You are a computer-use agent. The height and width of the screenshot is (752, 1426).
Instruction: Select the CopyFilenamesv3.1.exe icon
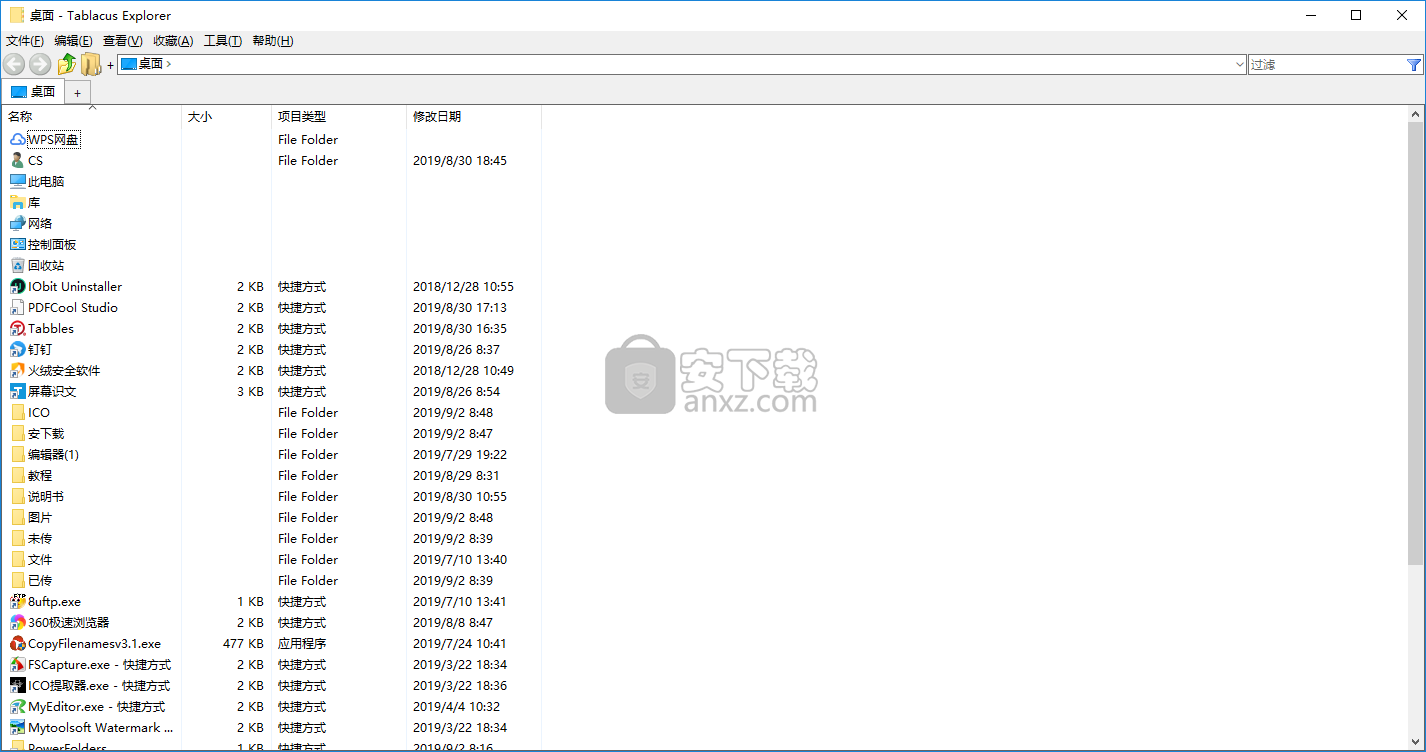18,643
